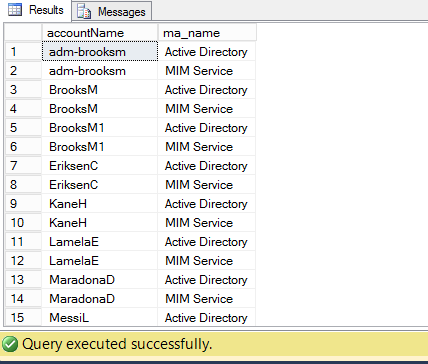Click the Messages tab document icon
428x364 pixels.
tap(84, 11)
